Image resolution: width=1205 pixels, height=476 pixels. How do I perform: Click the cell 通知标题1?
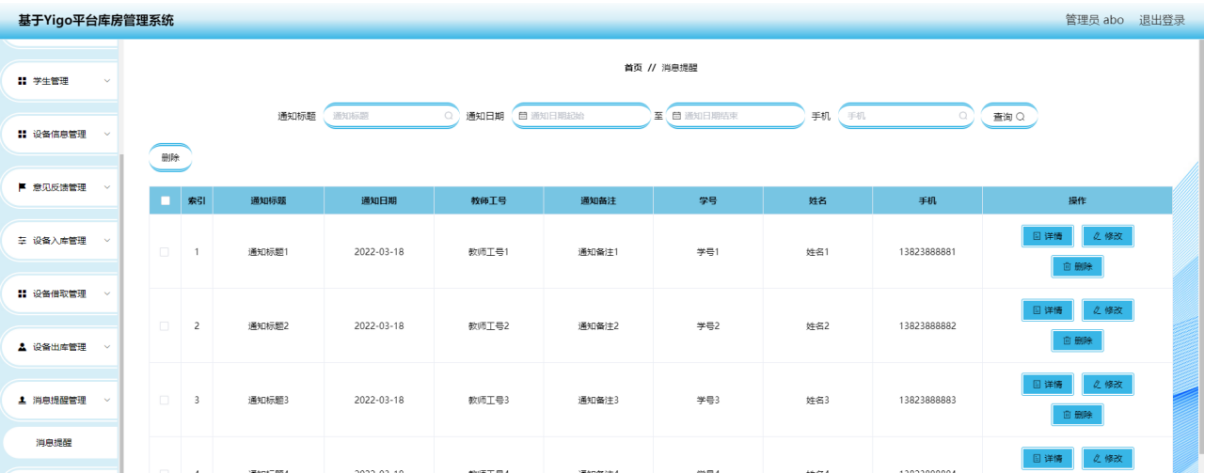268,252
